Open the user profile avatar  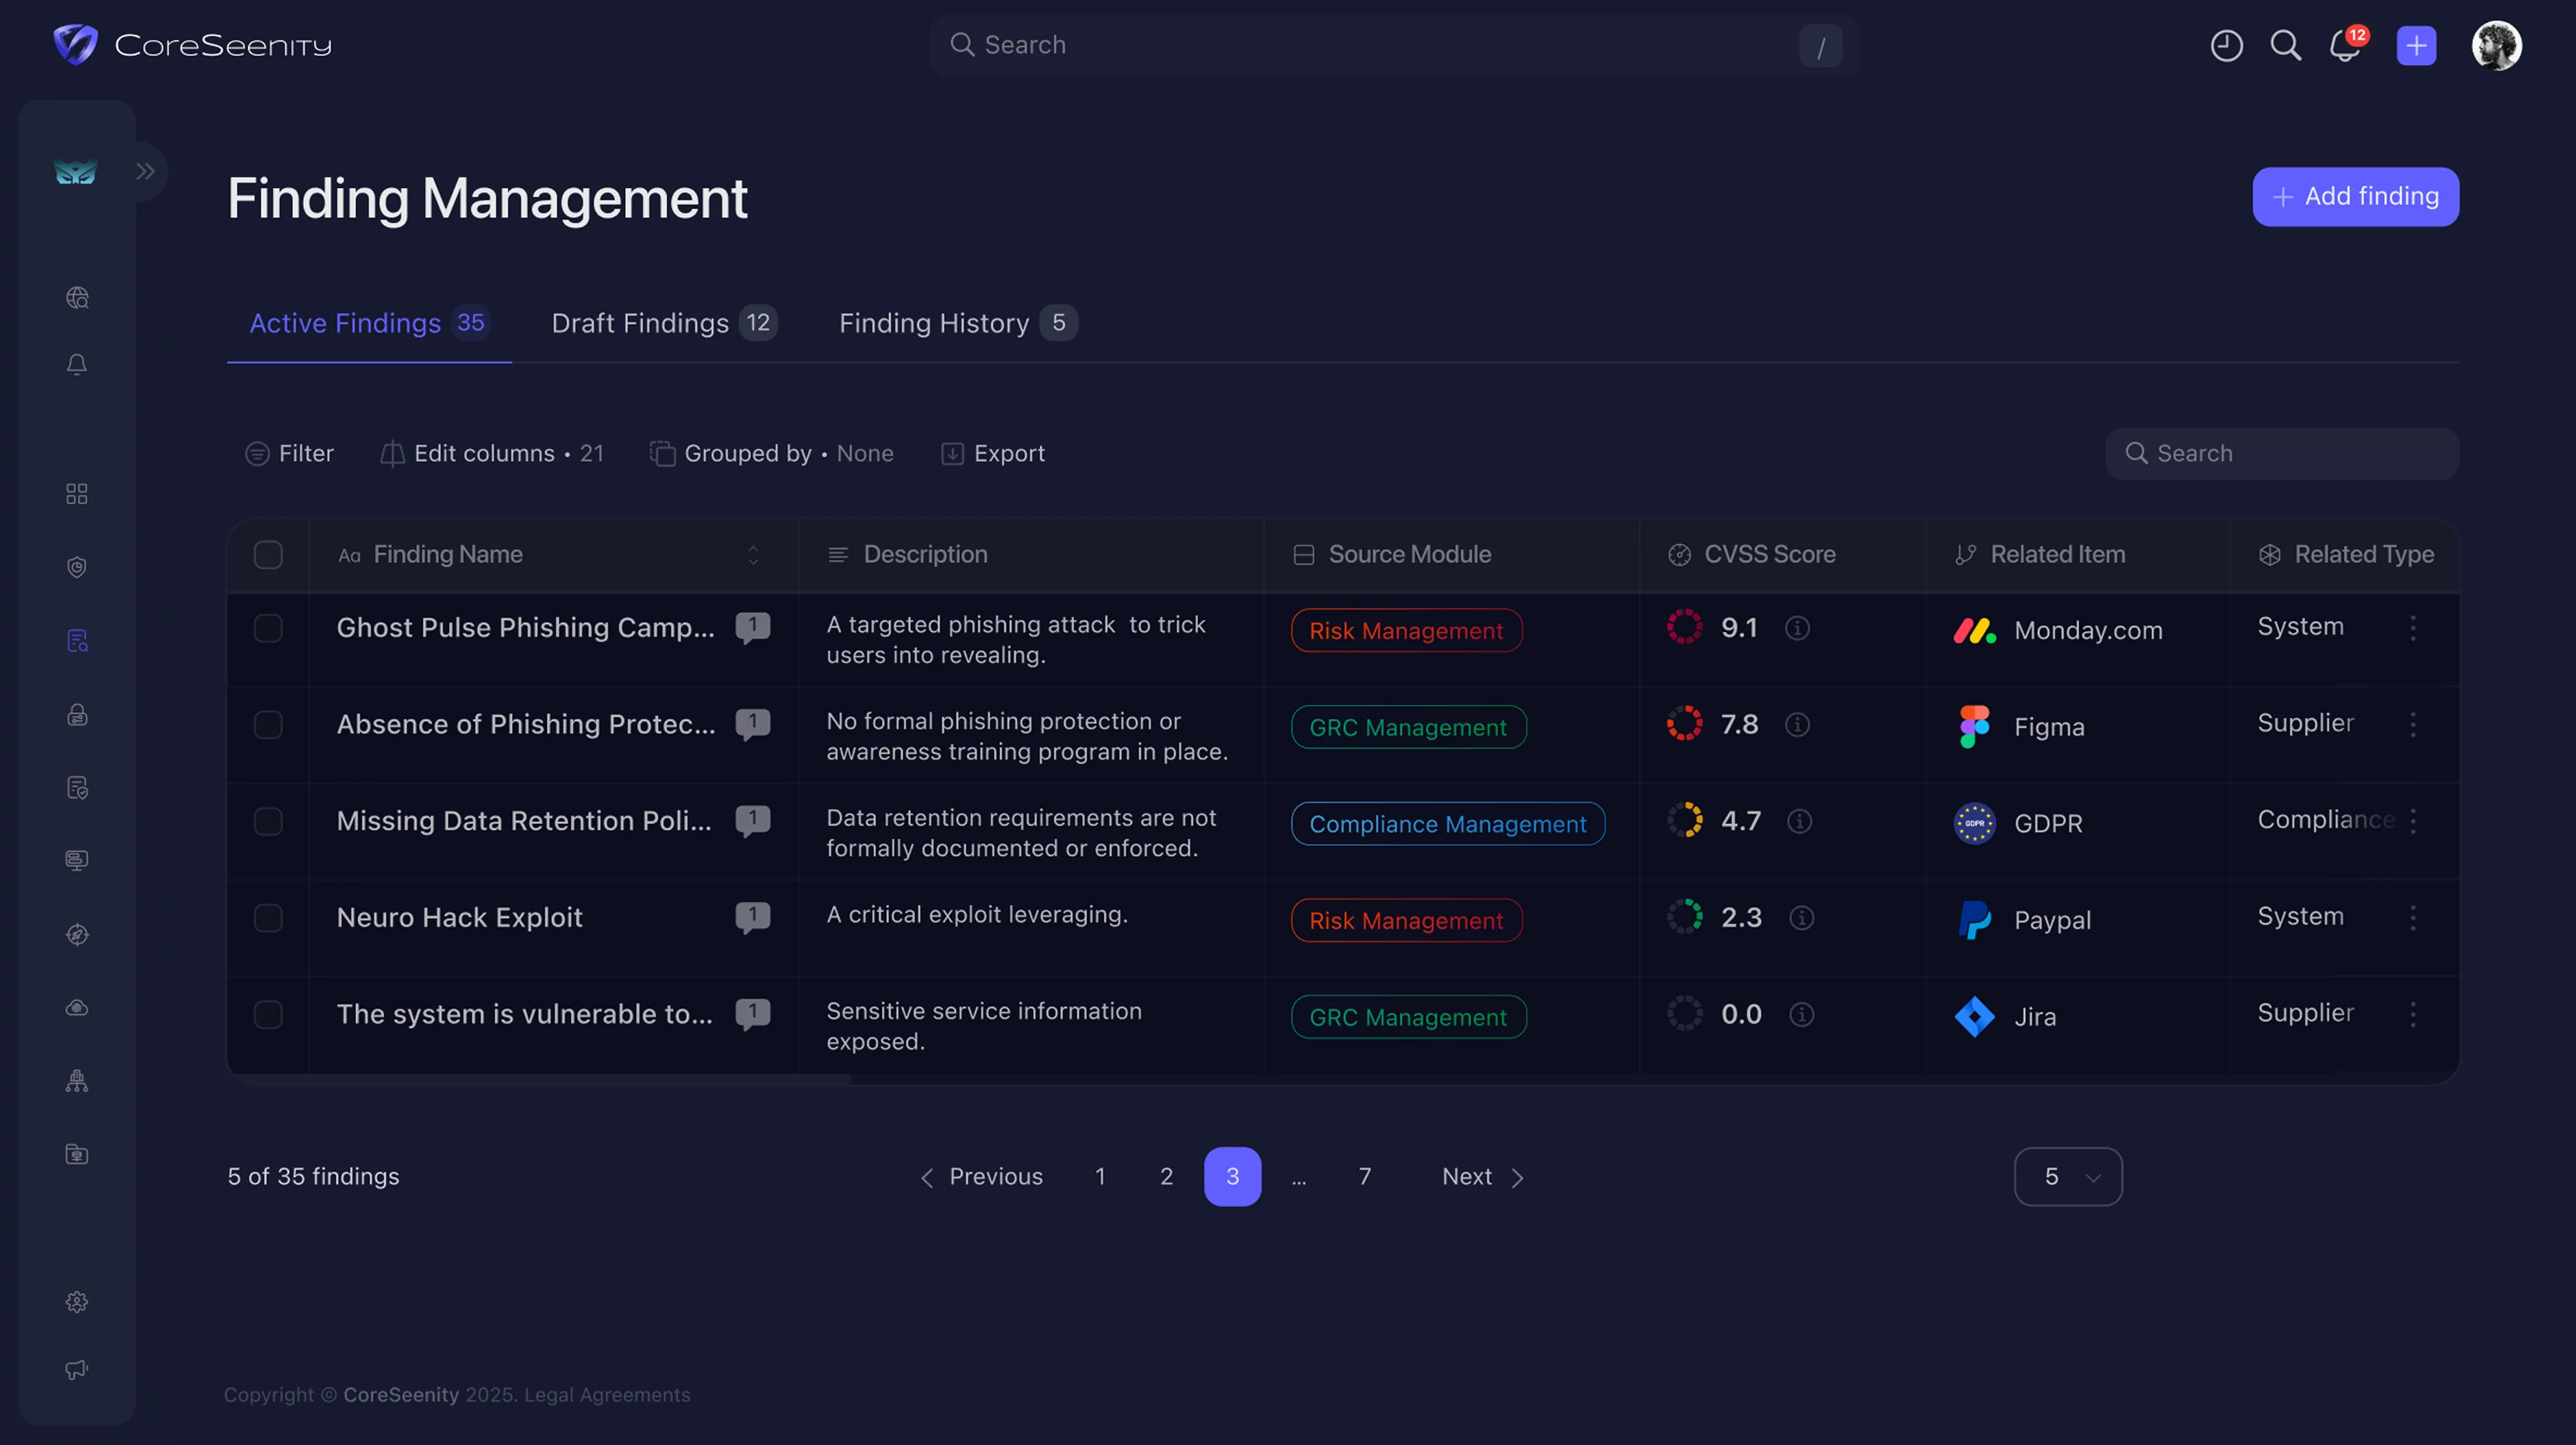[x=2496, y=45]
